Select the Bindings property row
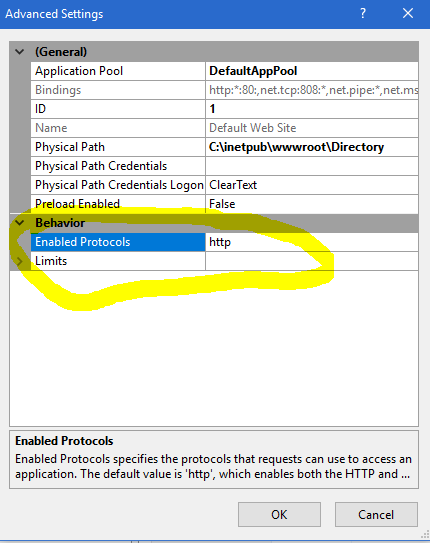The height and width of the screenshot is (543, 430). coord(118,90)
